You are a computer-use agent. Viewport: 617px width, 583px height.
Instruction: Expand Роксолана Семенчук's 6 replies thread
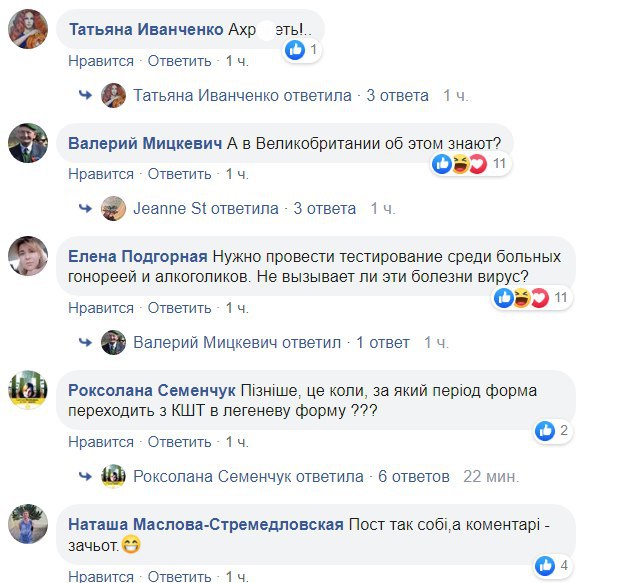[414, 477]
